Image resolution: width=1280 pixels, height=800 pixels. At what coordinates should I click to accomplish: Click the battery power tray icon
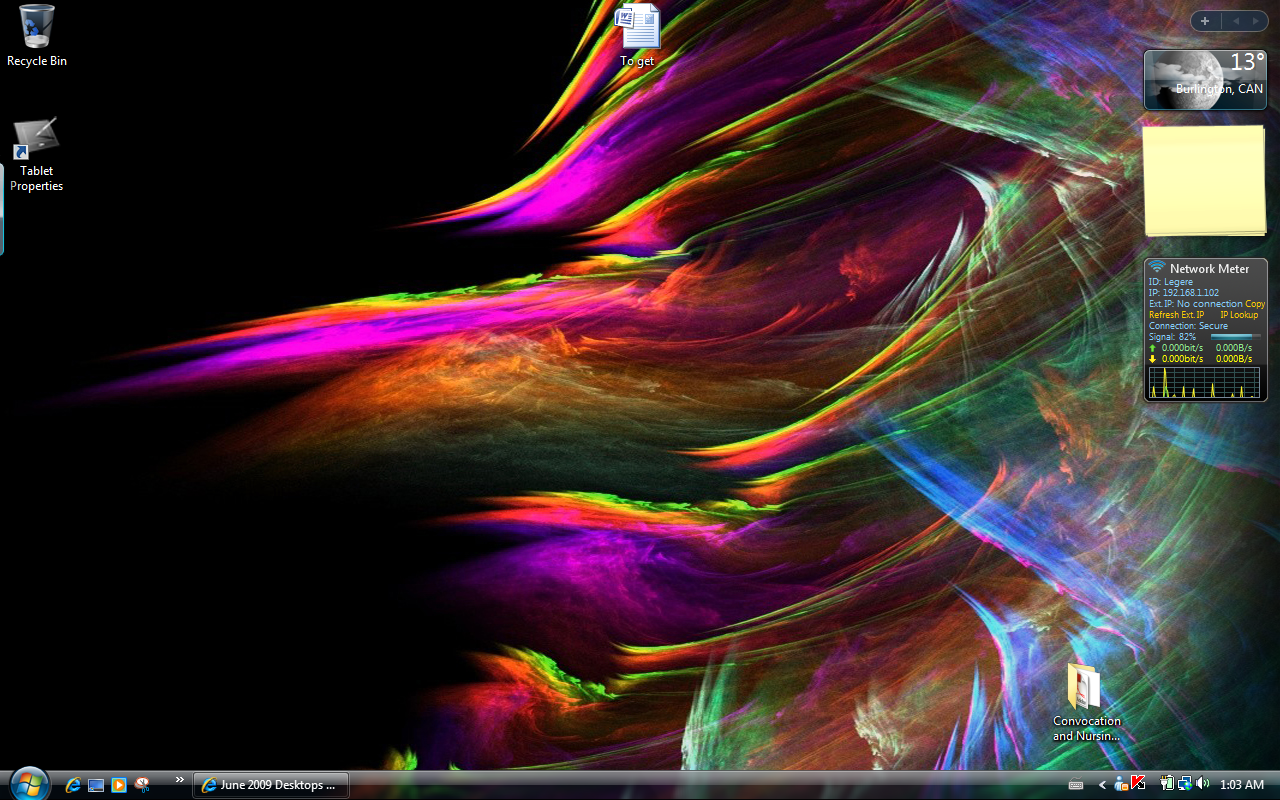[x=1167, y=784]
